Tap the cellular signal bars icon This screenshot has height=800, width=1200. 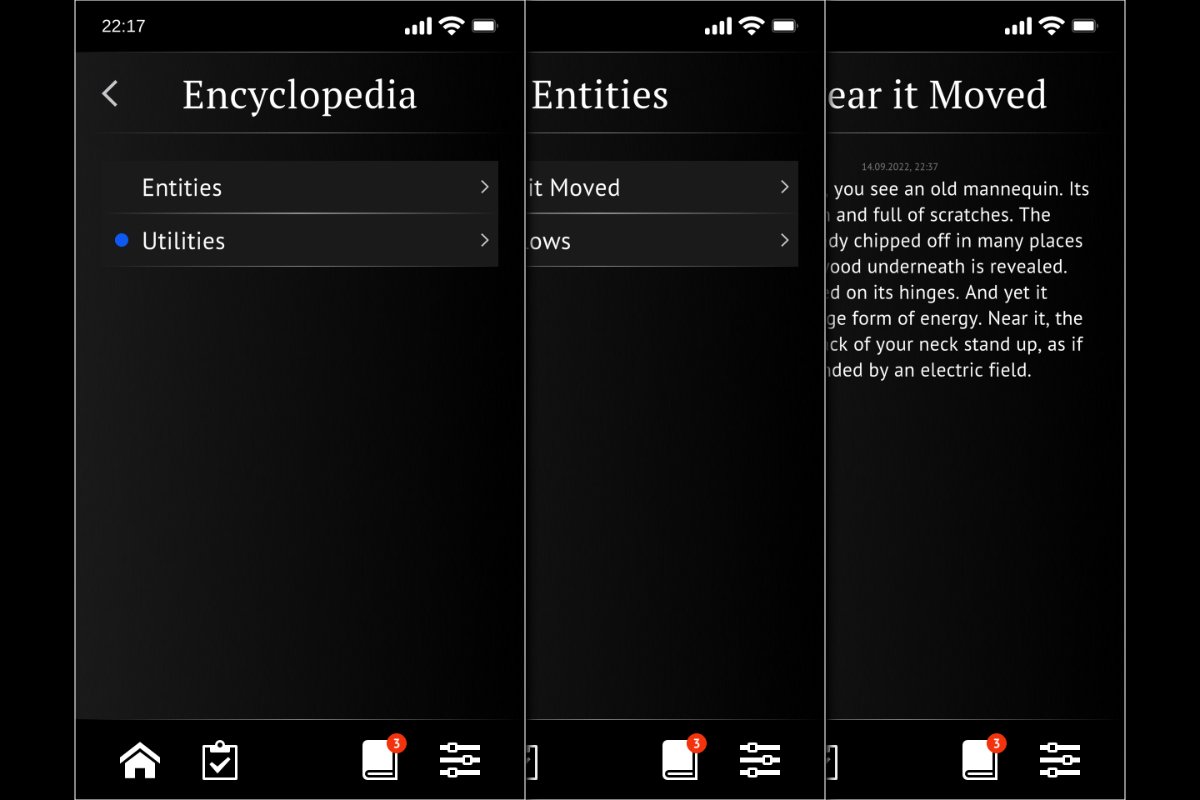[416, 25]
